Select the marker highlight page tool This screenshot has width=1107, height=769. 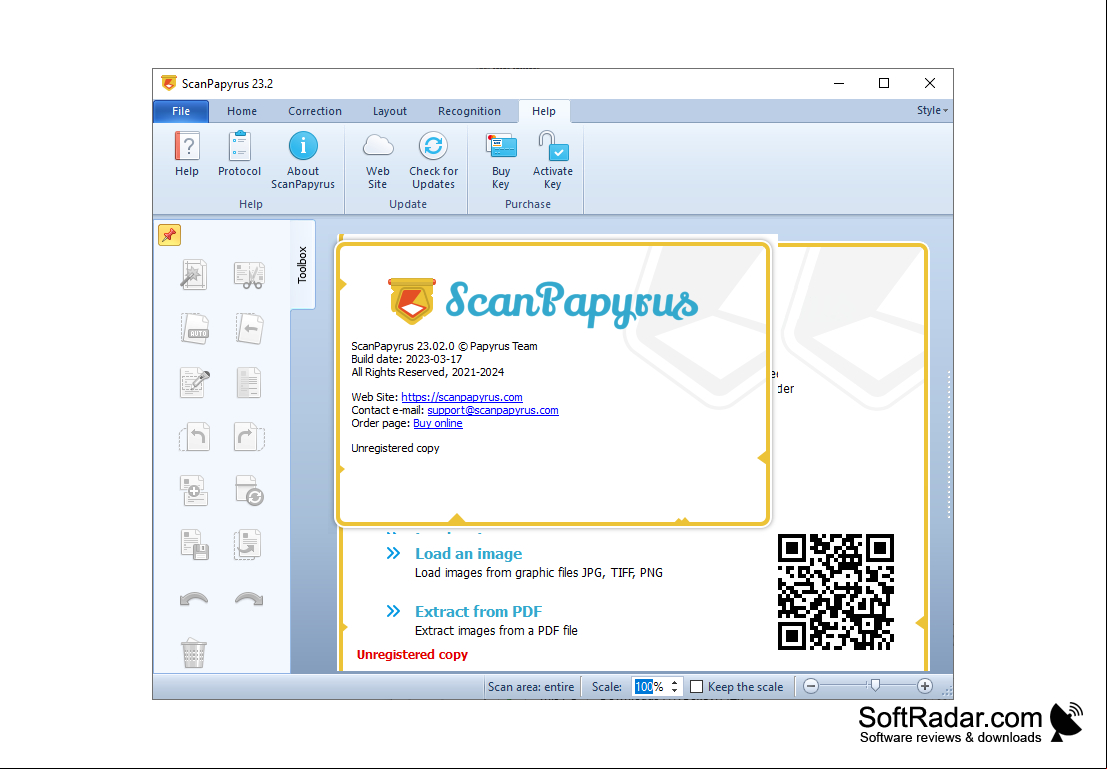point(195,383)
